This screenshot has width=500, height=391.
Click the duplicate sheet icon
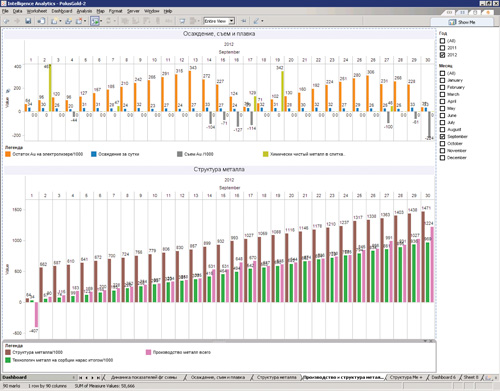pos(68,21)
